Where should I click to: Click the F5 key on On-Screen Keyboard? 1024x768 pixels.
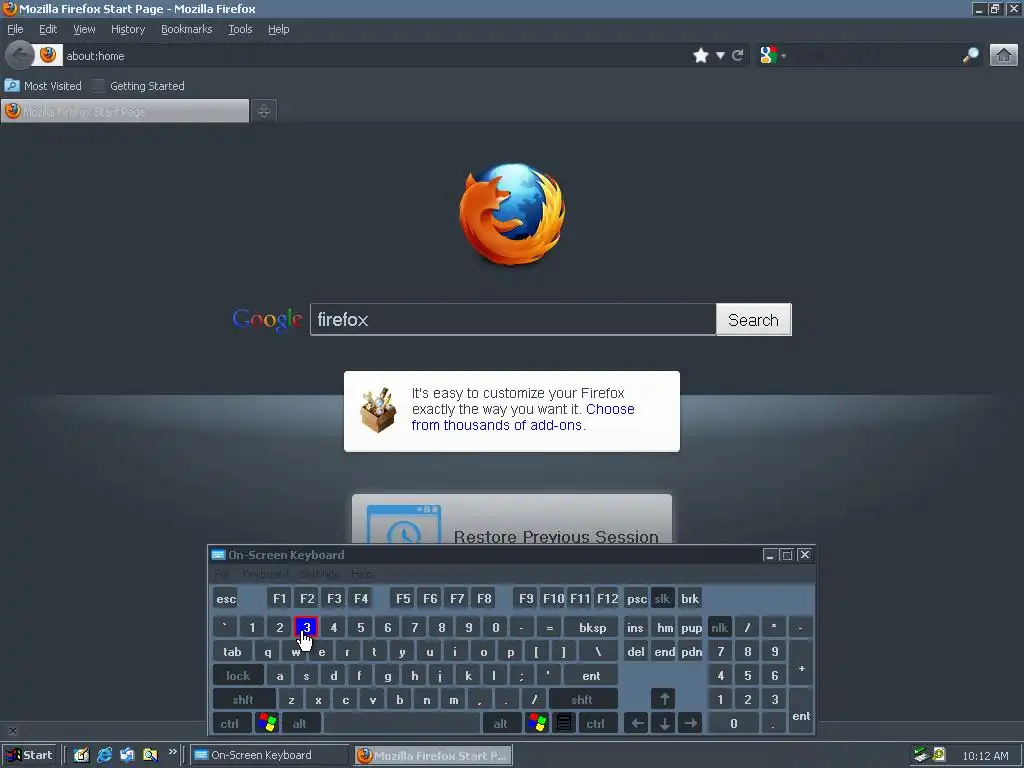[x=403, y=599]
